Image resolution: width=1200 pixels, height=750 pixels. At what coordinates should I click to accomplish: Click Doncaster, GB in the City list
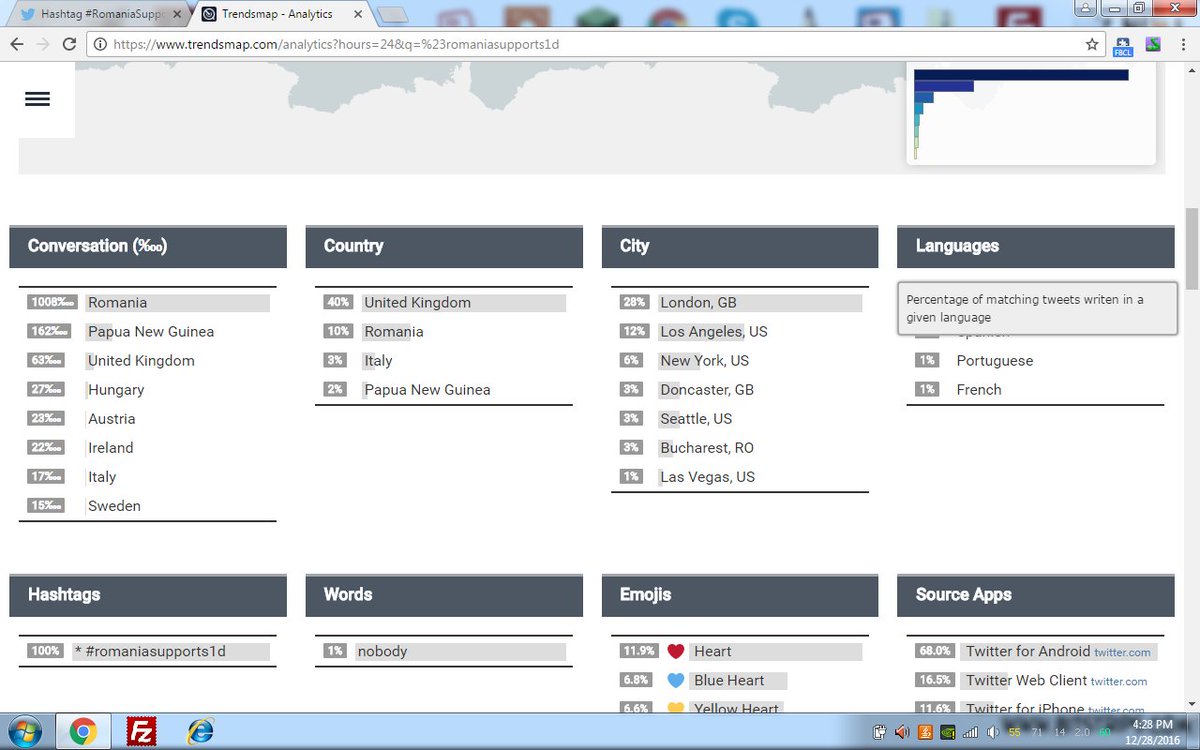click(x=707, y=389)
